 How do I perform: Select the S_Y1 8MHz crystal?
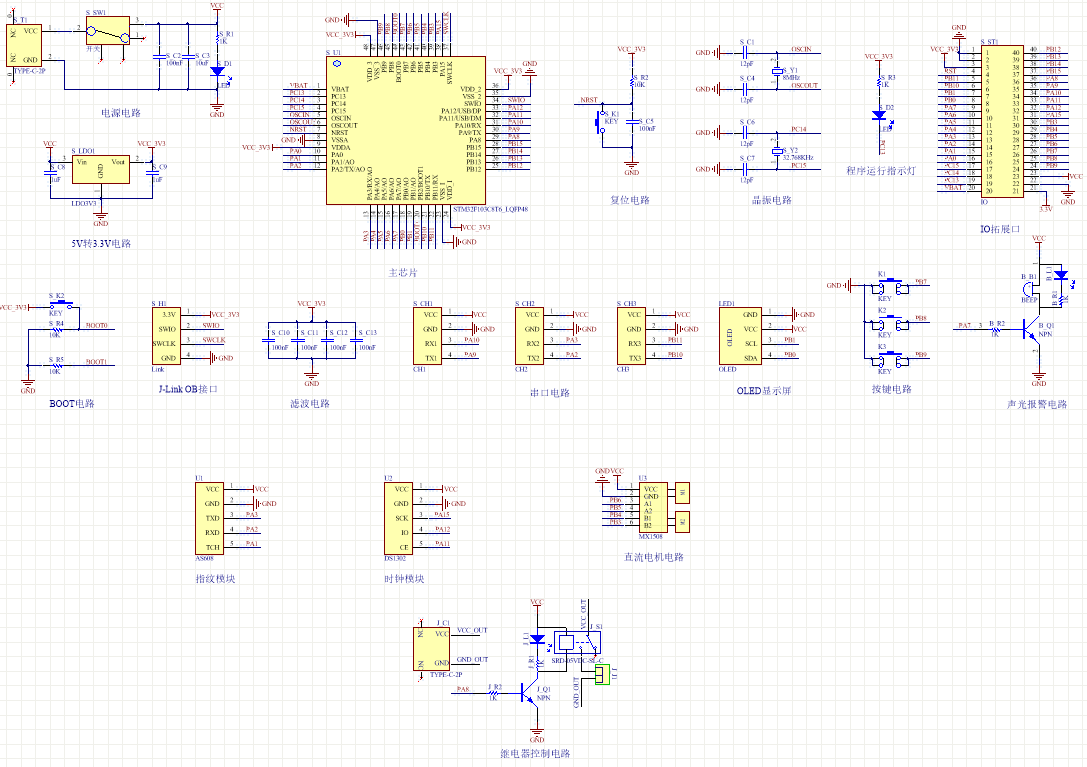(777, 71)
